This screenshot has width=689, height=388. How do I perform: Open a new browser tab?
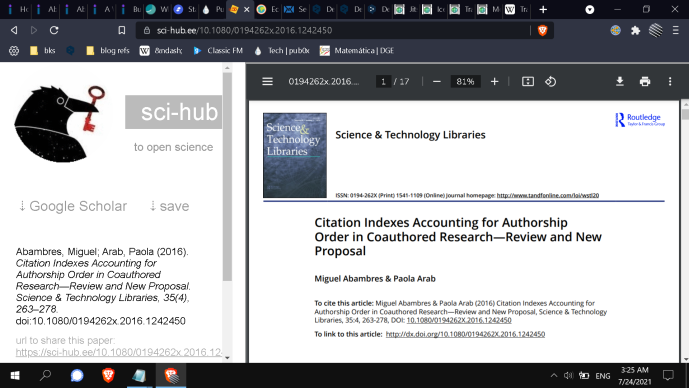pyautogui.click(x=543, y=9)
